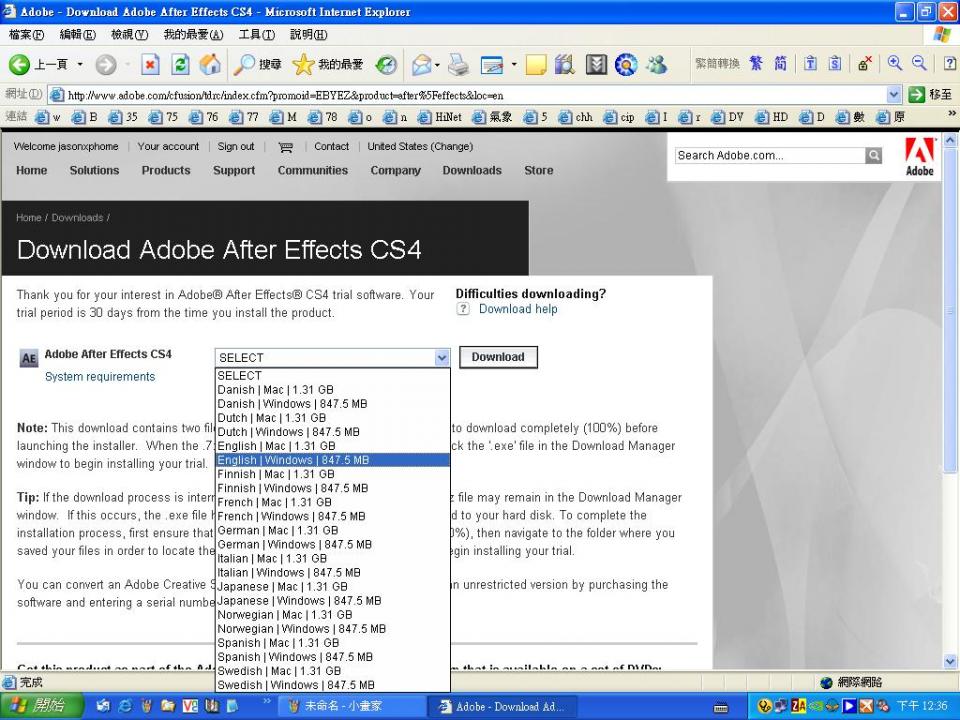Open the Store navigation link
The width and height of the screenshot is (960, 720).
point(539,170)
